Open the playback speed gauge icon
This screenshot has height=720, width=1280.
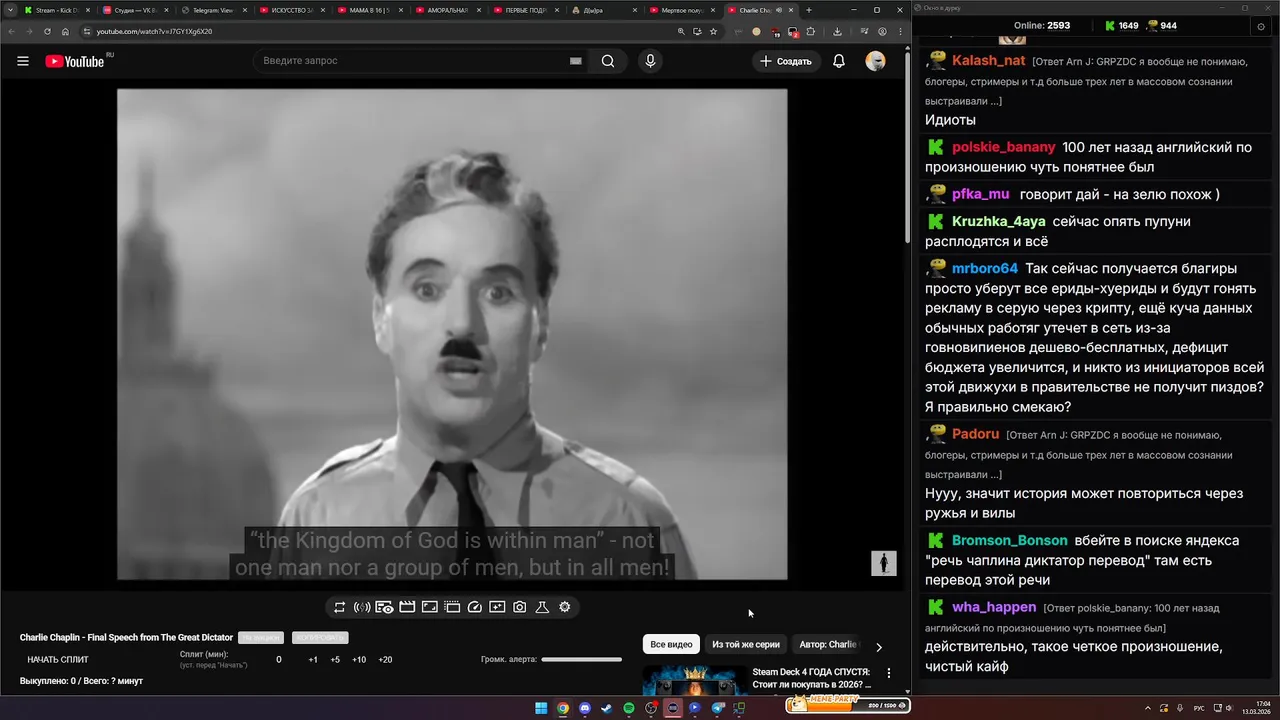tap(475, 607)
